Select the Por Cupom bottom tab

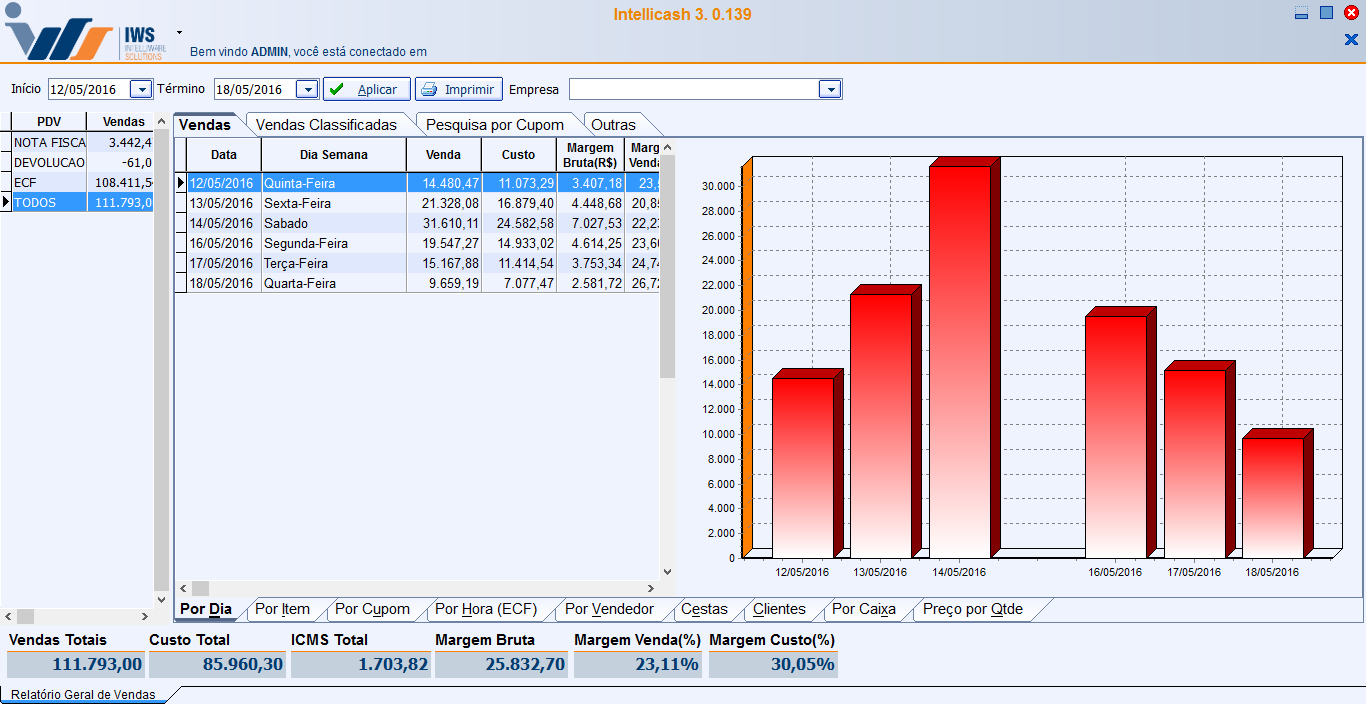[372, 609]
